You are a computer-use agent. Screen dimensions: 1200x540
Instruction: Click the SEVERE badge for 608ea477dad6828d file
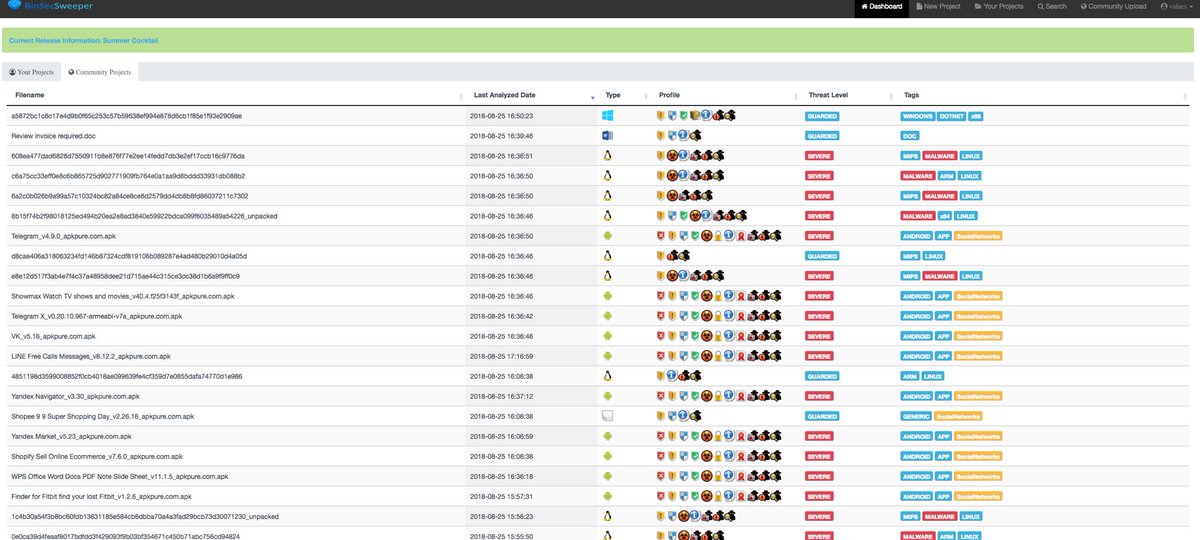[819, 156]
